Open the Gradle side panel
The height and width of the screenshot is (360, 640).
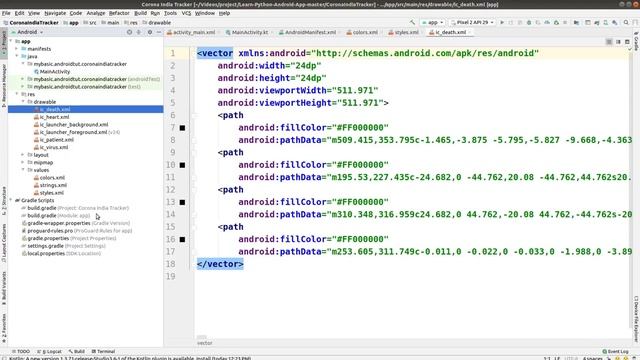pyautogui.click(x=636, y=41)
